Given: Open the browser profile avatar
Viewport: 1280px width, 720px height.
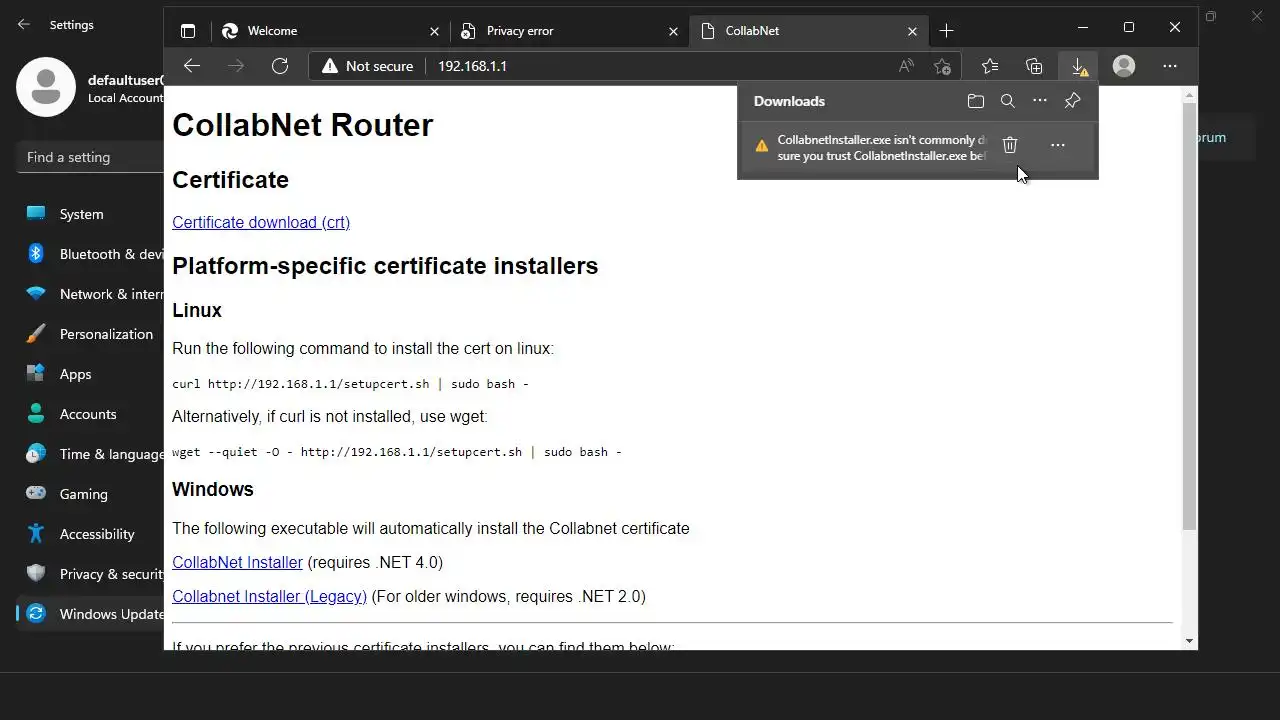Looking at the screenshot, I should click(x=1124, y=66).
